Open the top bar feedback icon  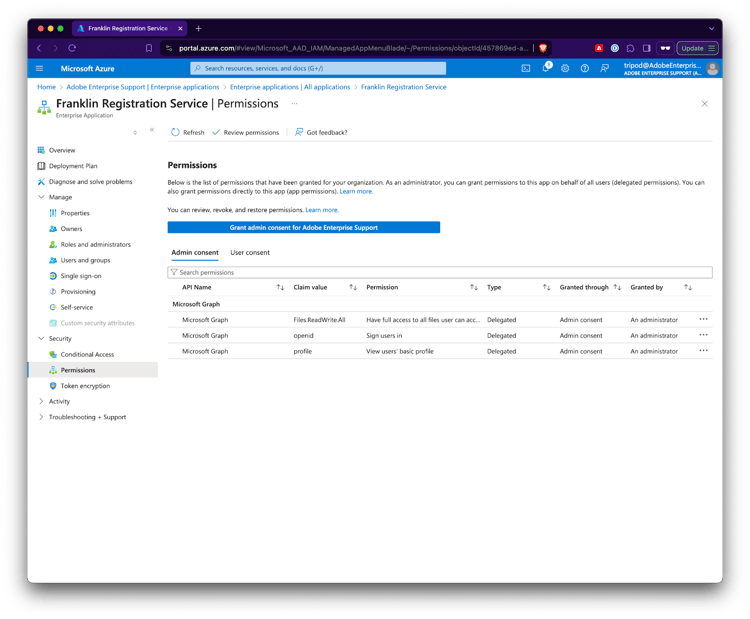pos(604,68)
